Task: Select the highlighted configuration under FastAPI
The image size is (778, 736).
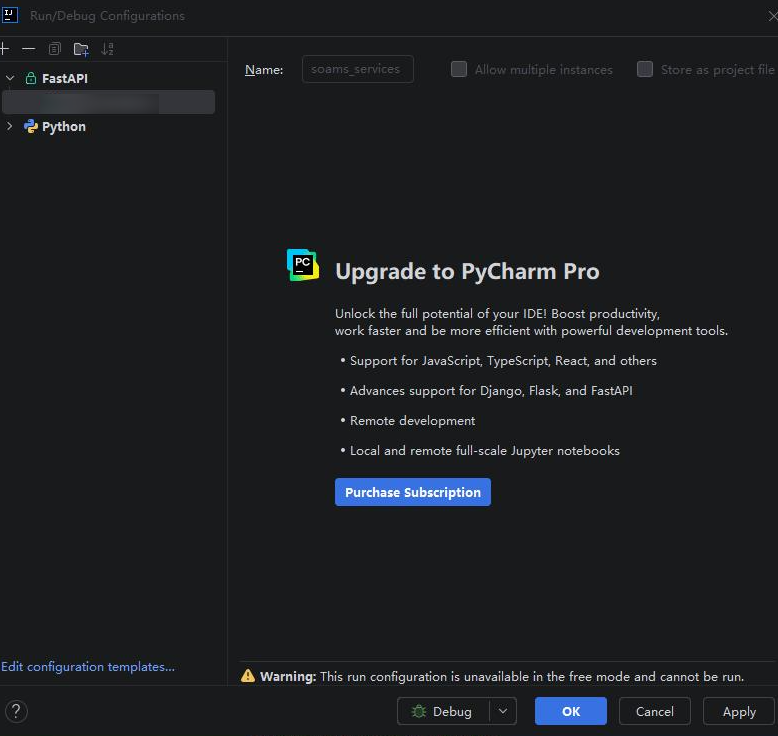Action: [x=108, y=102]
